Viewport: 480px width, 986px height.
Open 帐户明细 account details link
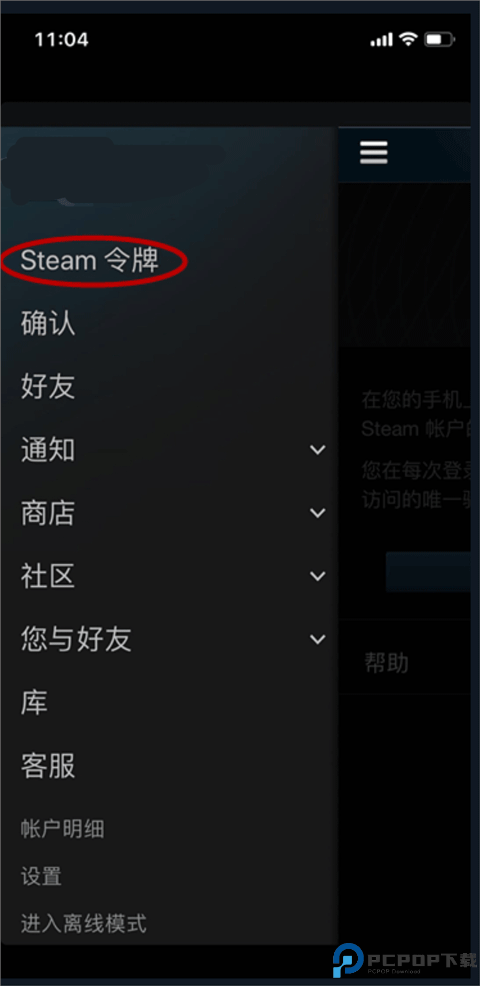pyautogui.click(x=62, y=829)
